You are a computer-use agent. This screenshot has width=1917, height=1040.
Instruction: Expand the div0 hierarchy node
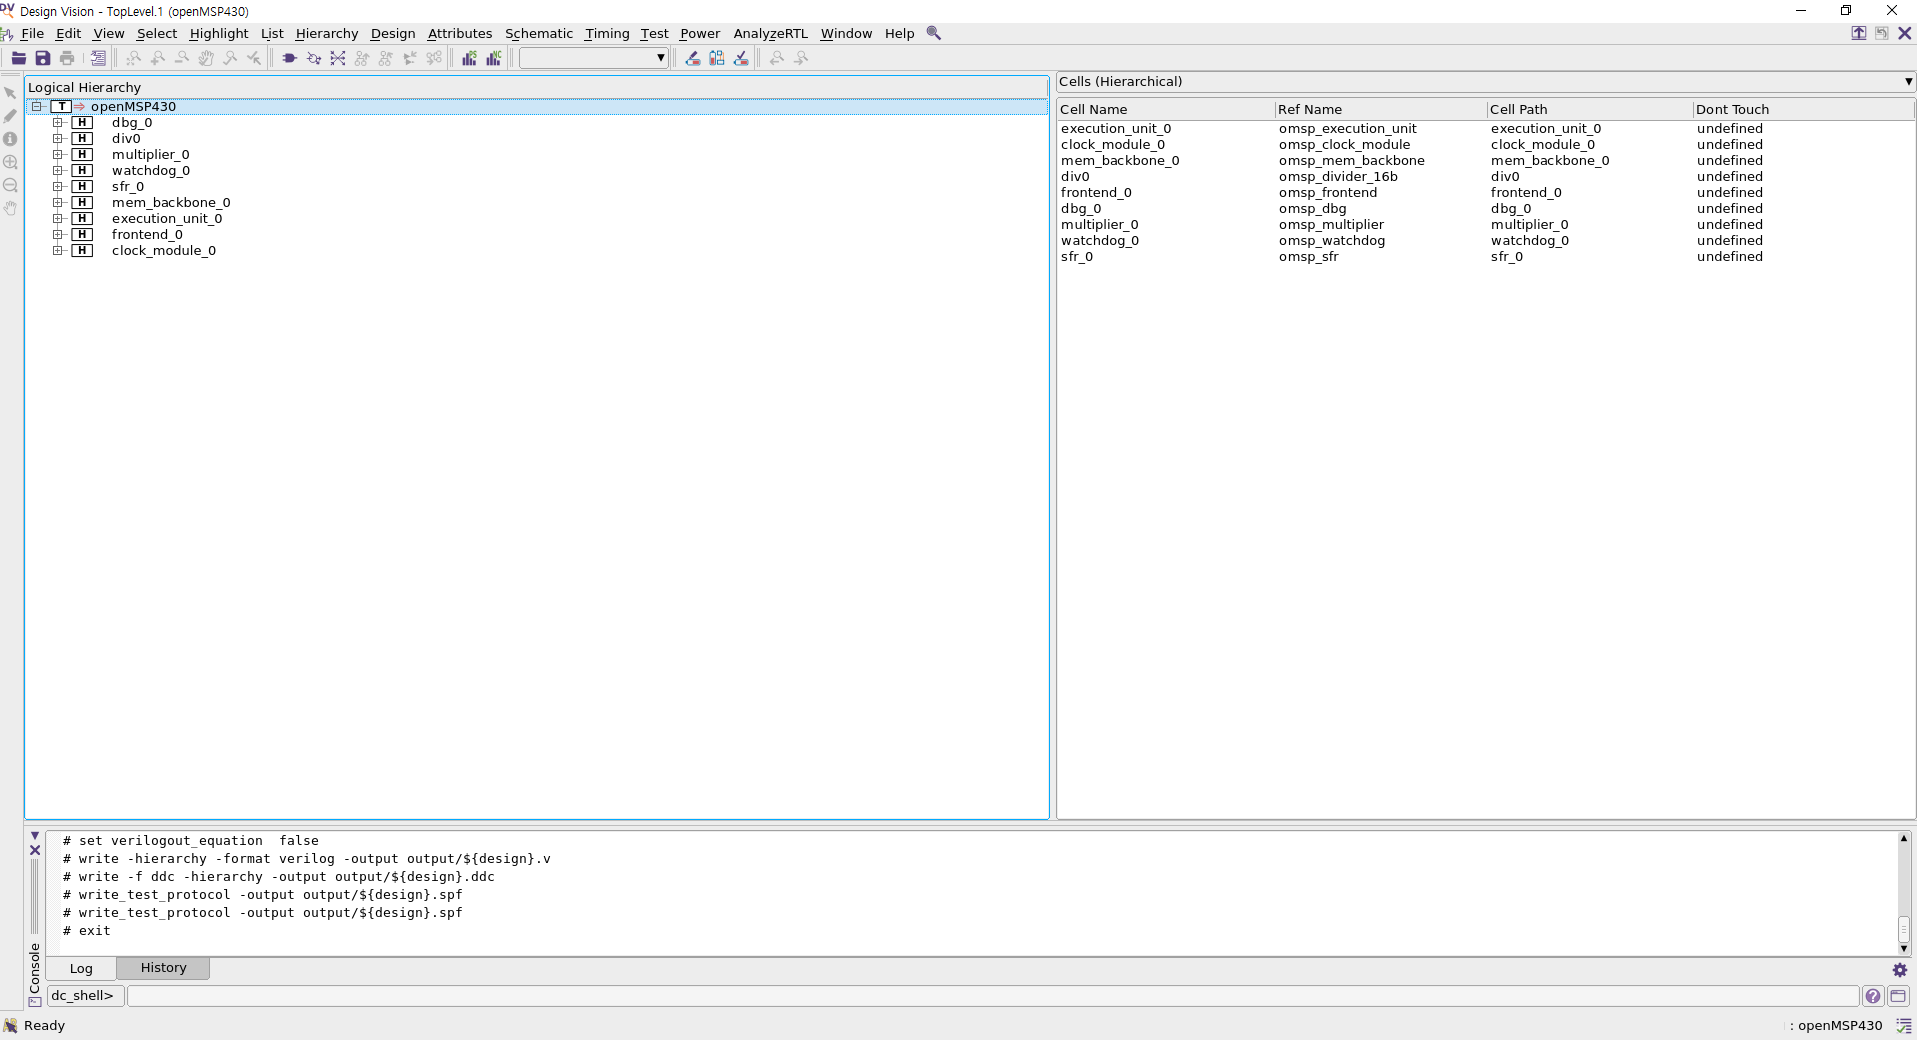click(57, 139)
